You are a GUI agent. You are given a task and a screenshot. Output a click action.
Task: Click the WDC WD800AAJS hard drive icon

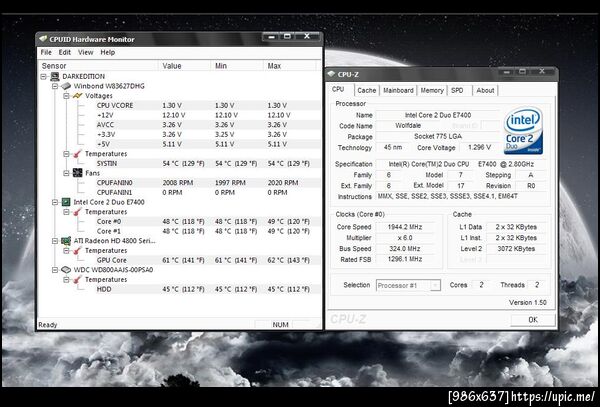66,270
